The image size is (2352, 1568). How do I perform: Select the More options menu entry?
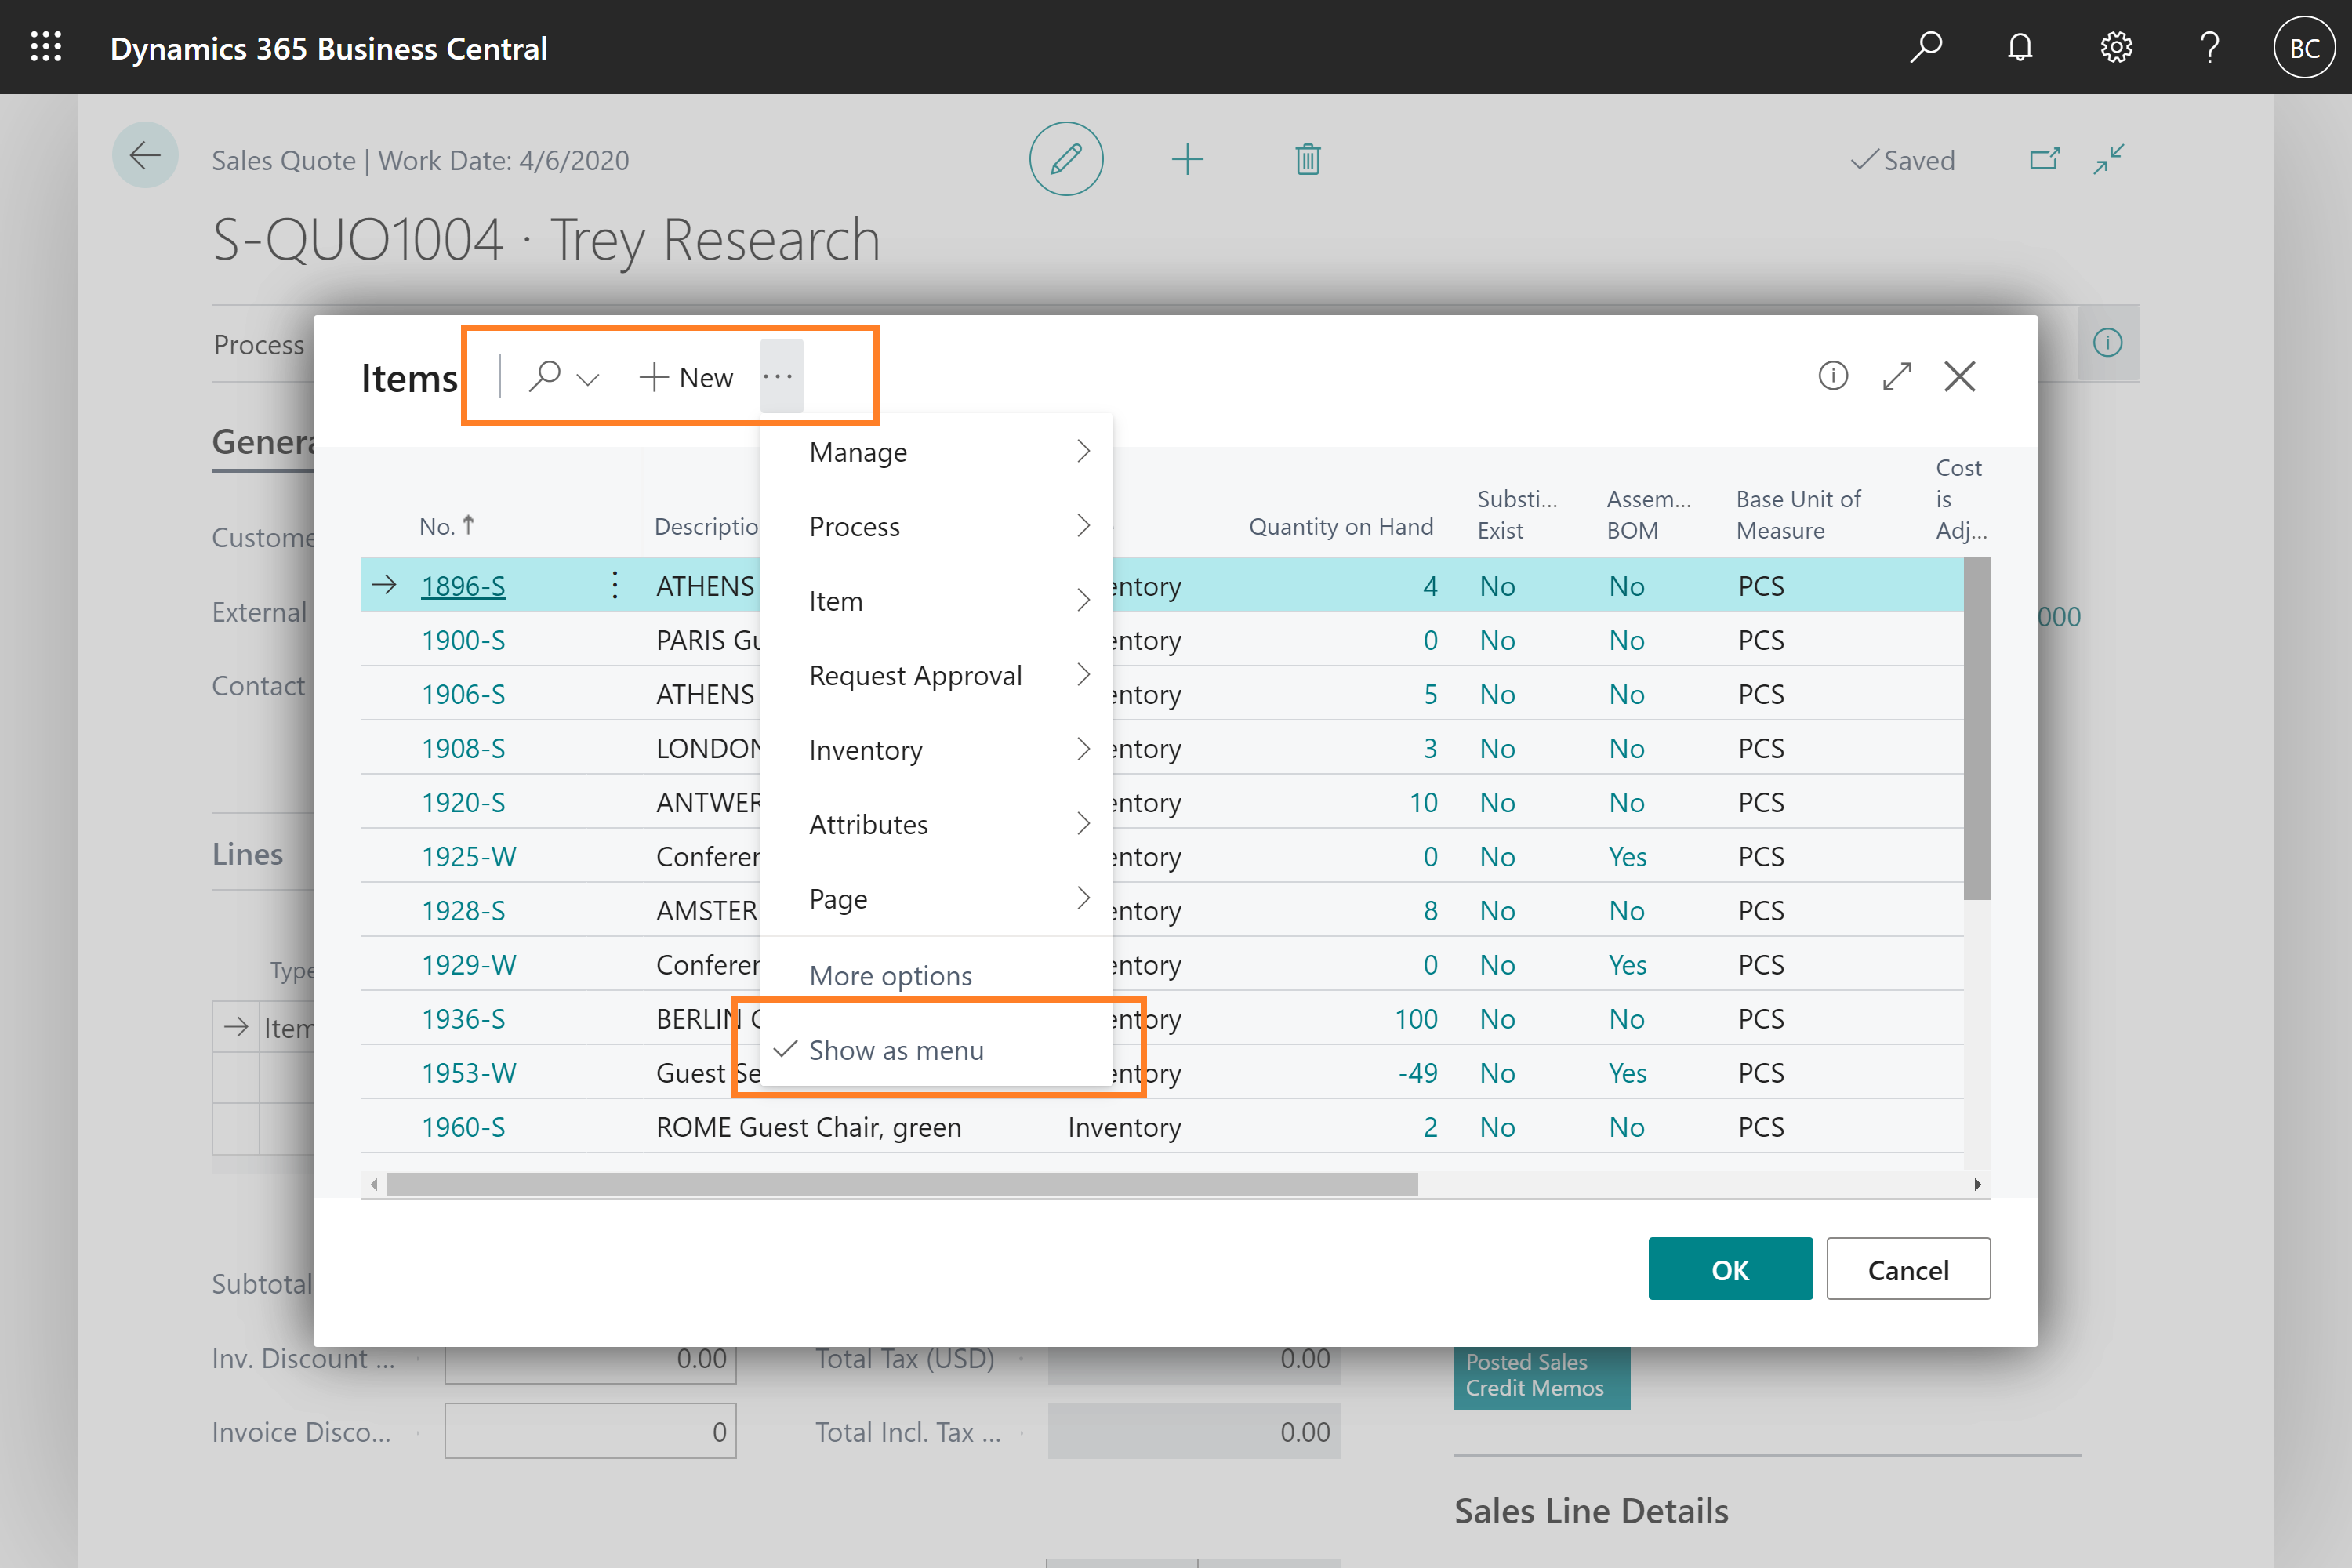(x=892, y=973)
